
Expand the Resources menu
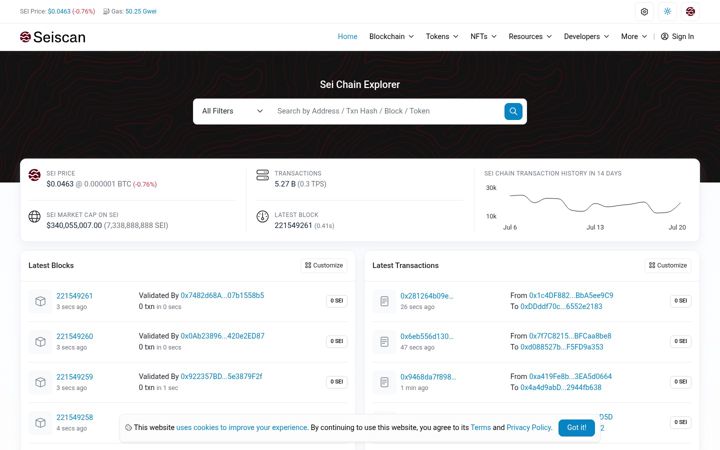click(x=530, y=36)
